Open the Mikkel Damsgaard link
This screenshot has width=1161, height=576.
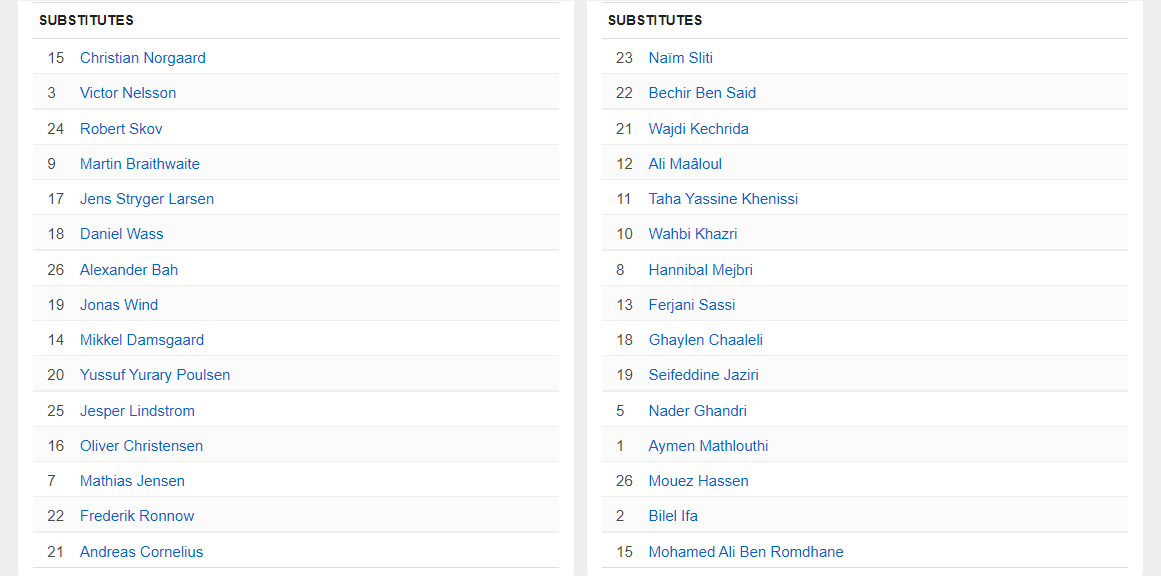(x=140, y=340)
